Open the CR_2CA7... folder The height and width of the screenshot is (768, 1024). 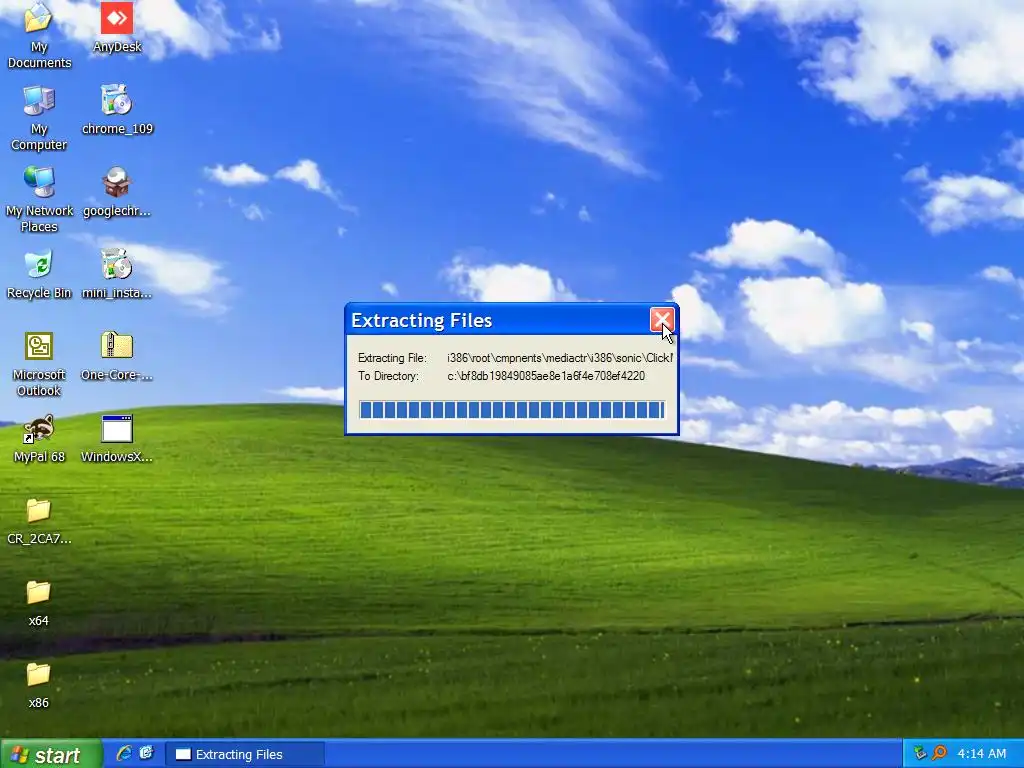39,520
